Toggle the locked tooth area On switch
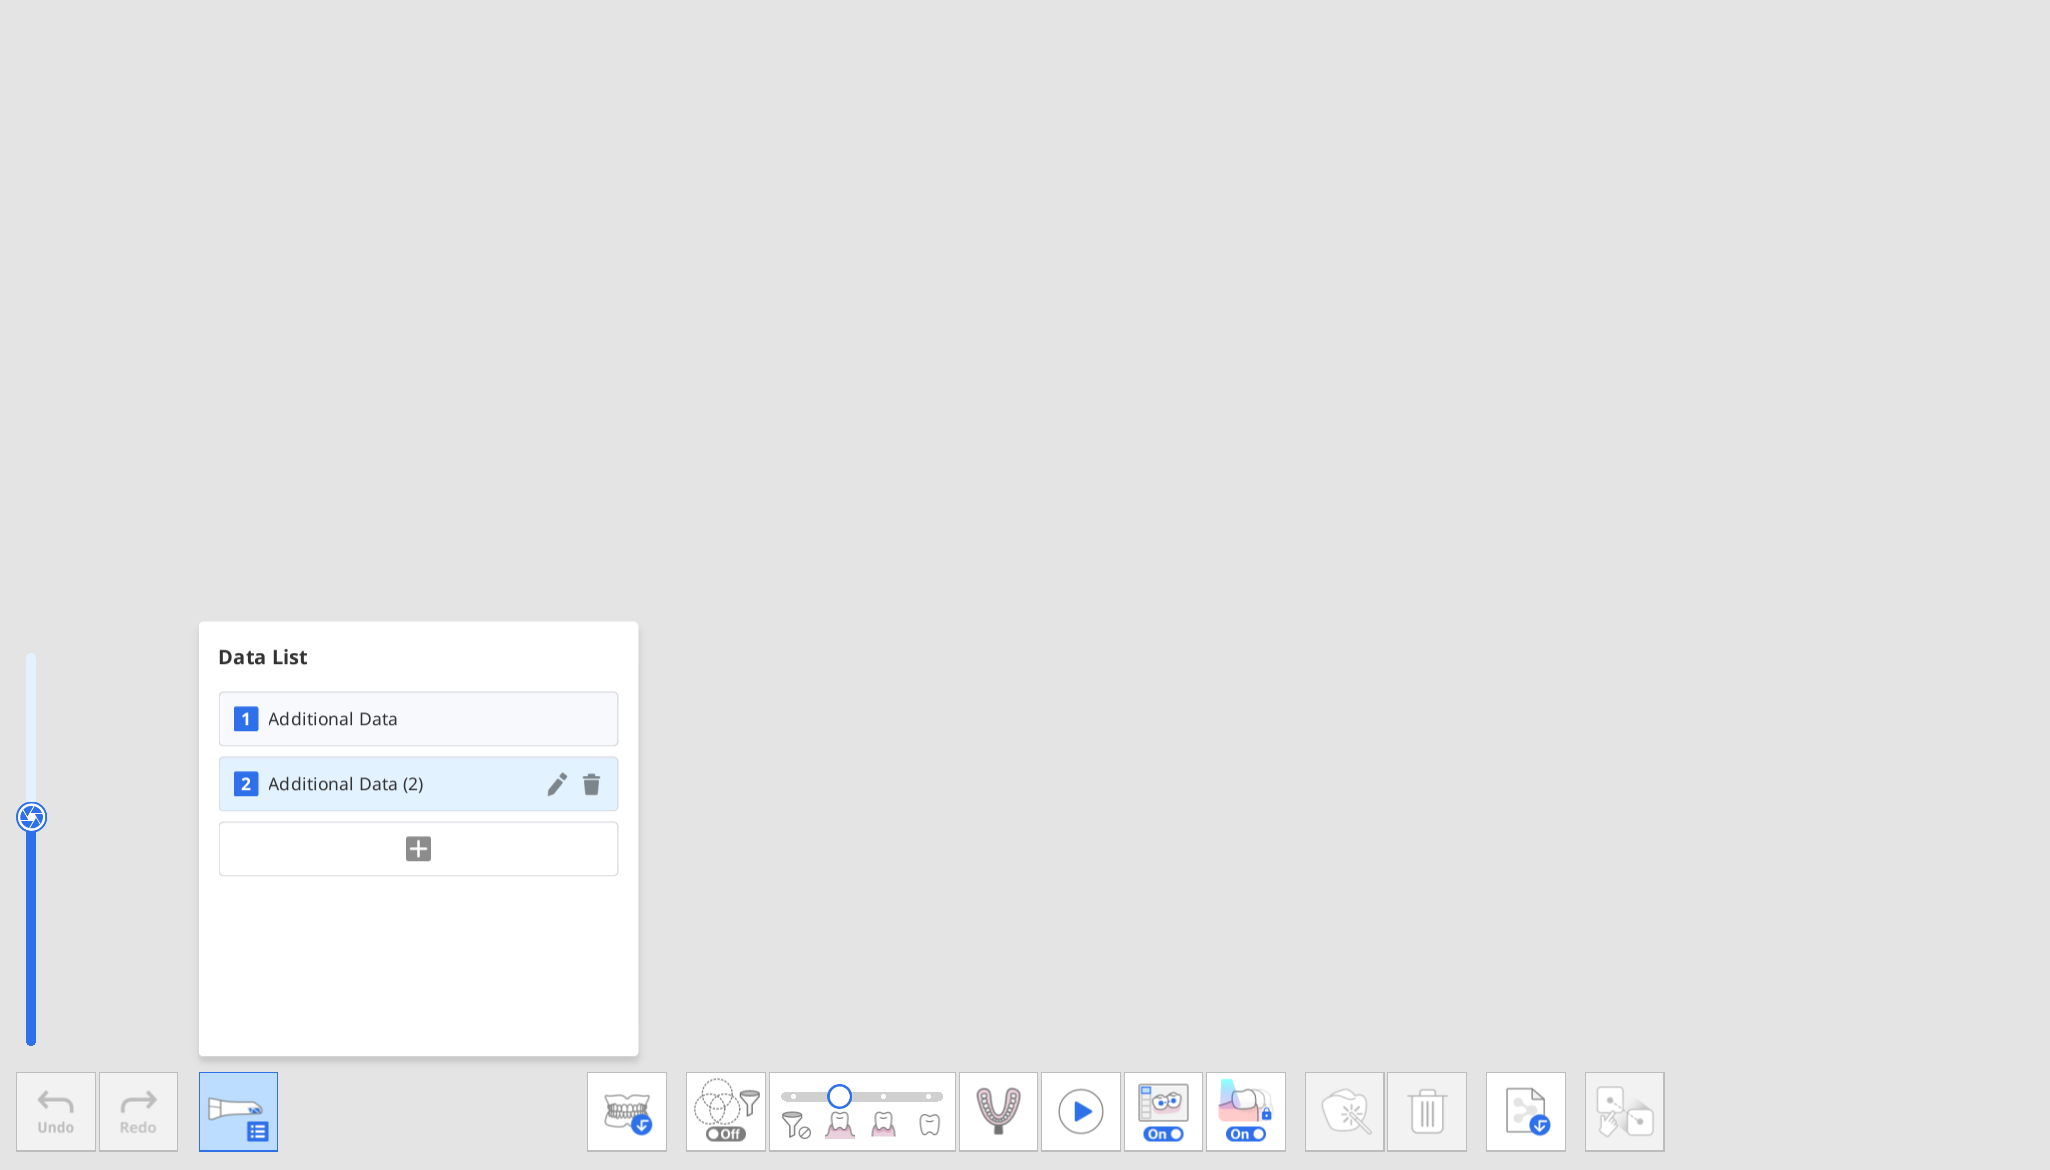 [1246, 1134]
